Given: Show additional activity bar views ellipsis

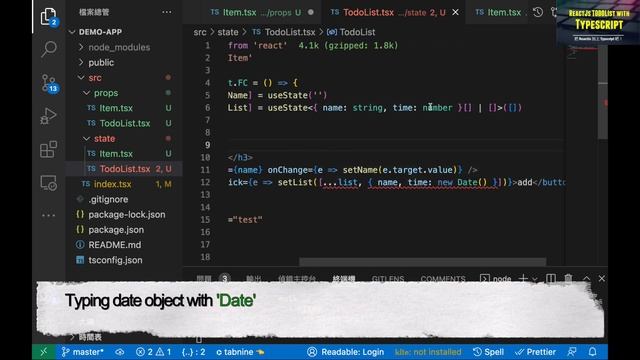Looking at the screenshot, I should coord(49,215).
